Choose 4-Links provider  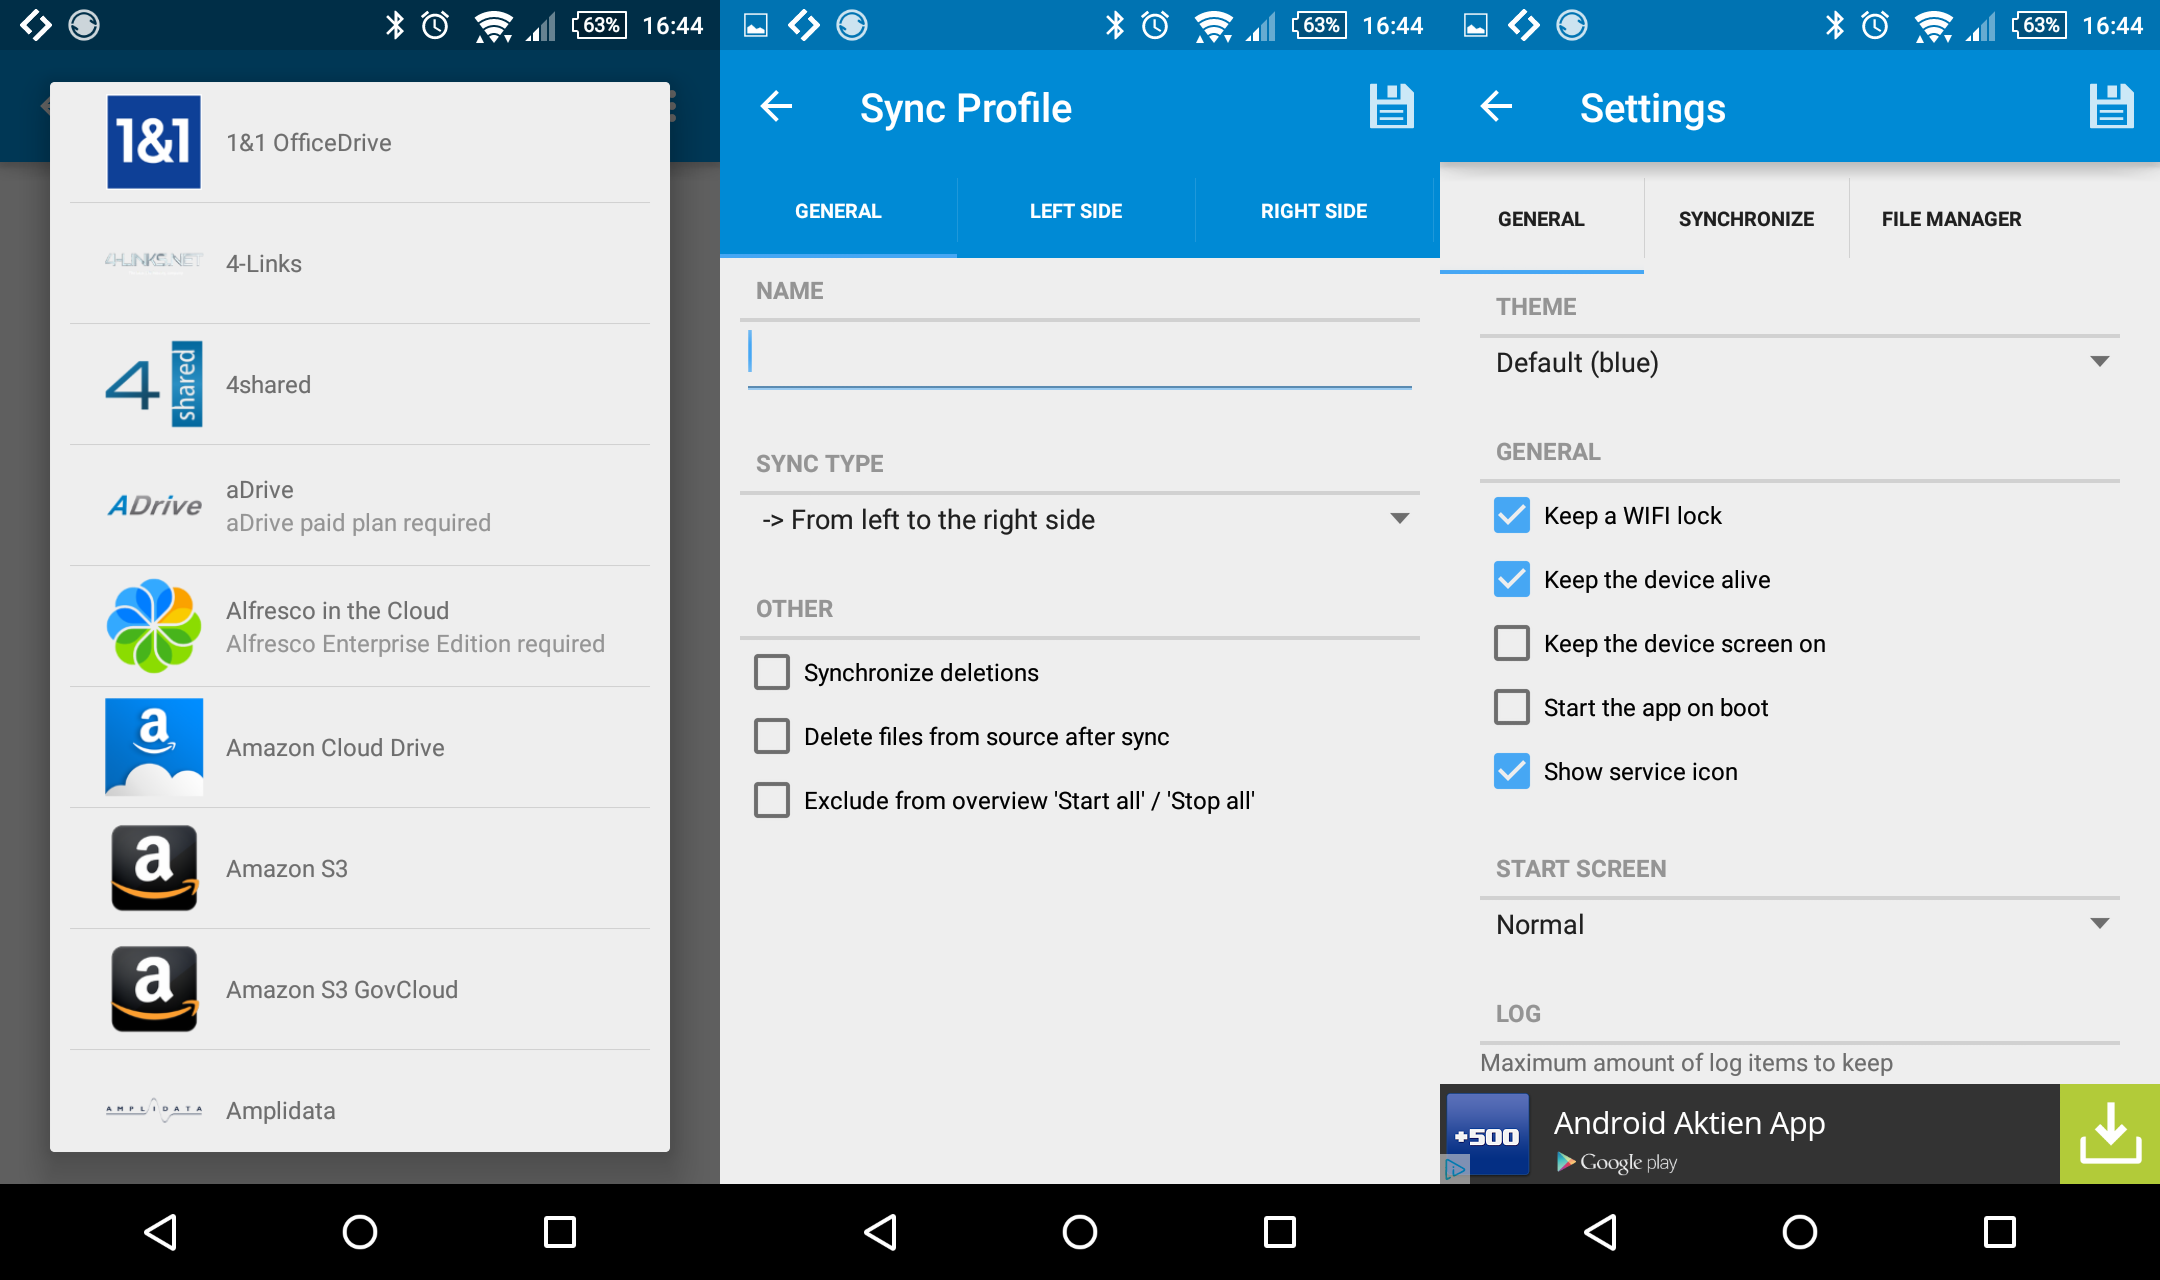pyautogui.click(x=360, y=263)
